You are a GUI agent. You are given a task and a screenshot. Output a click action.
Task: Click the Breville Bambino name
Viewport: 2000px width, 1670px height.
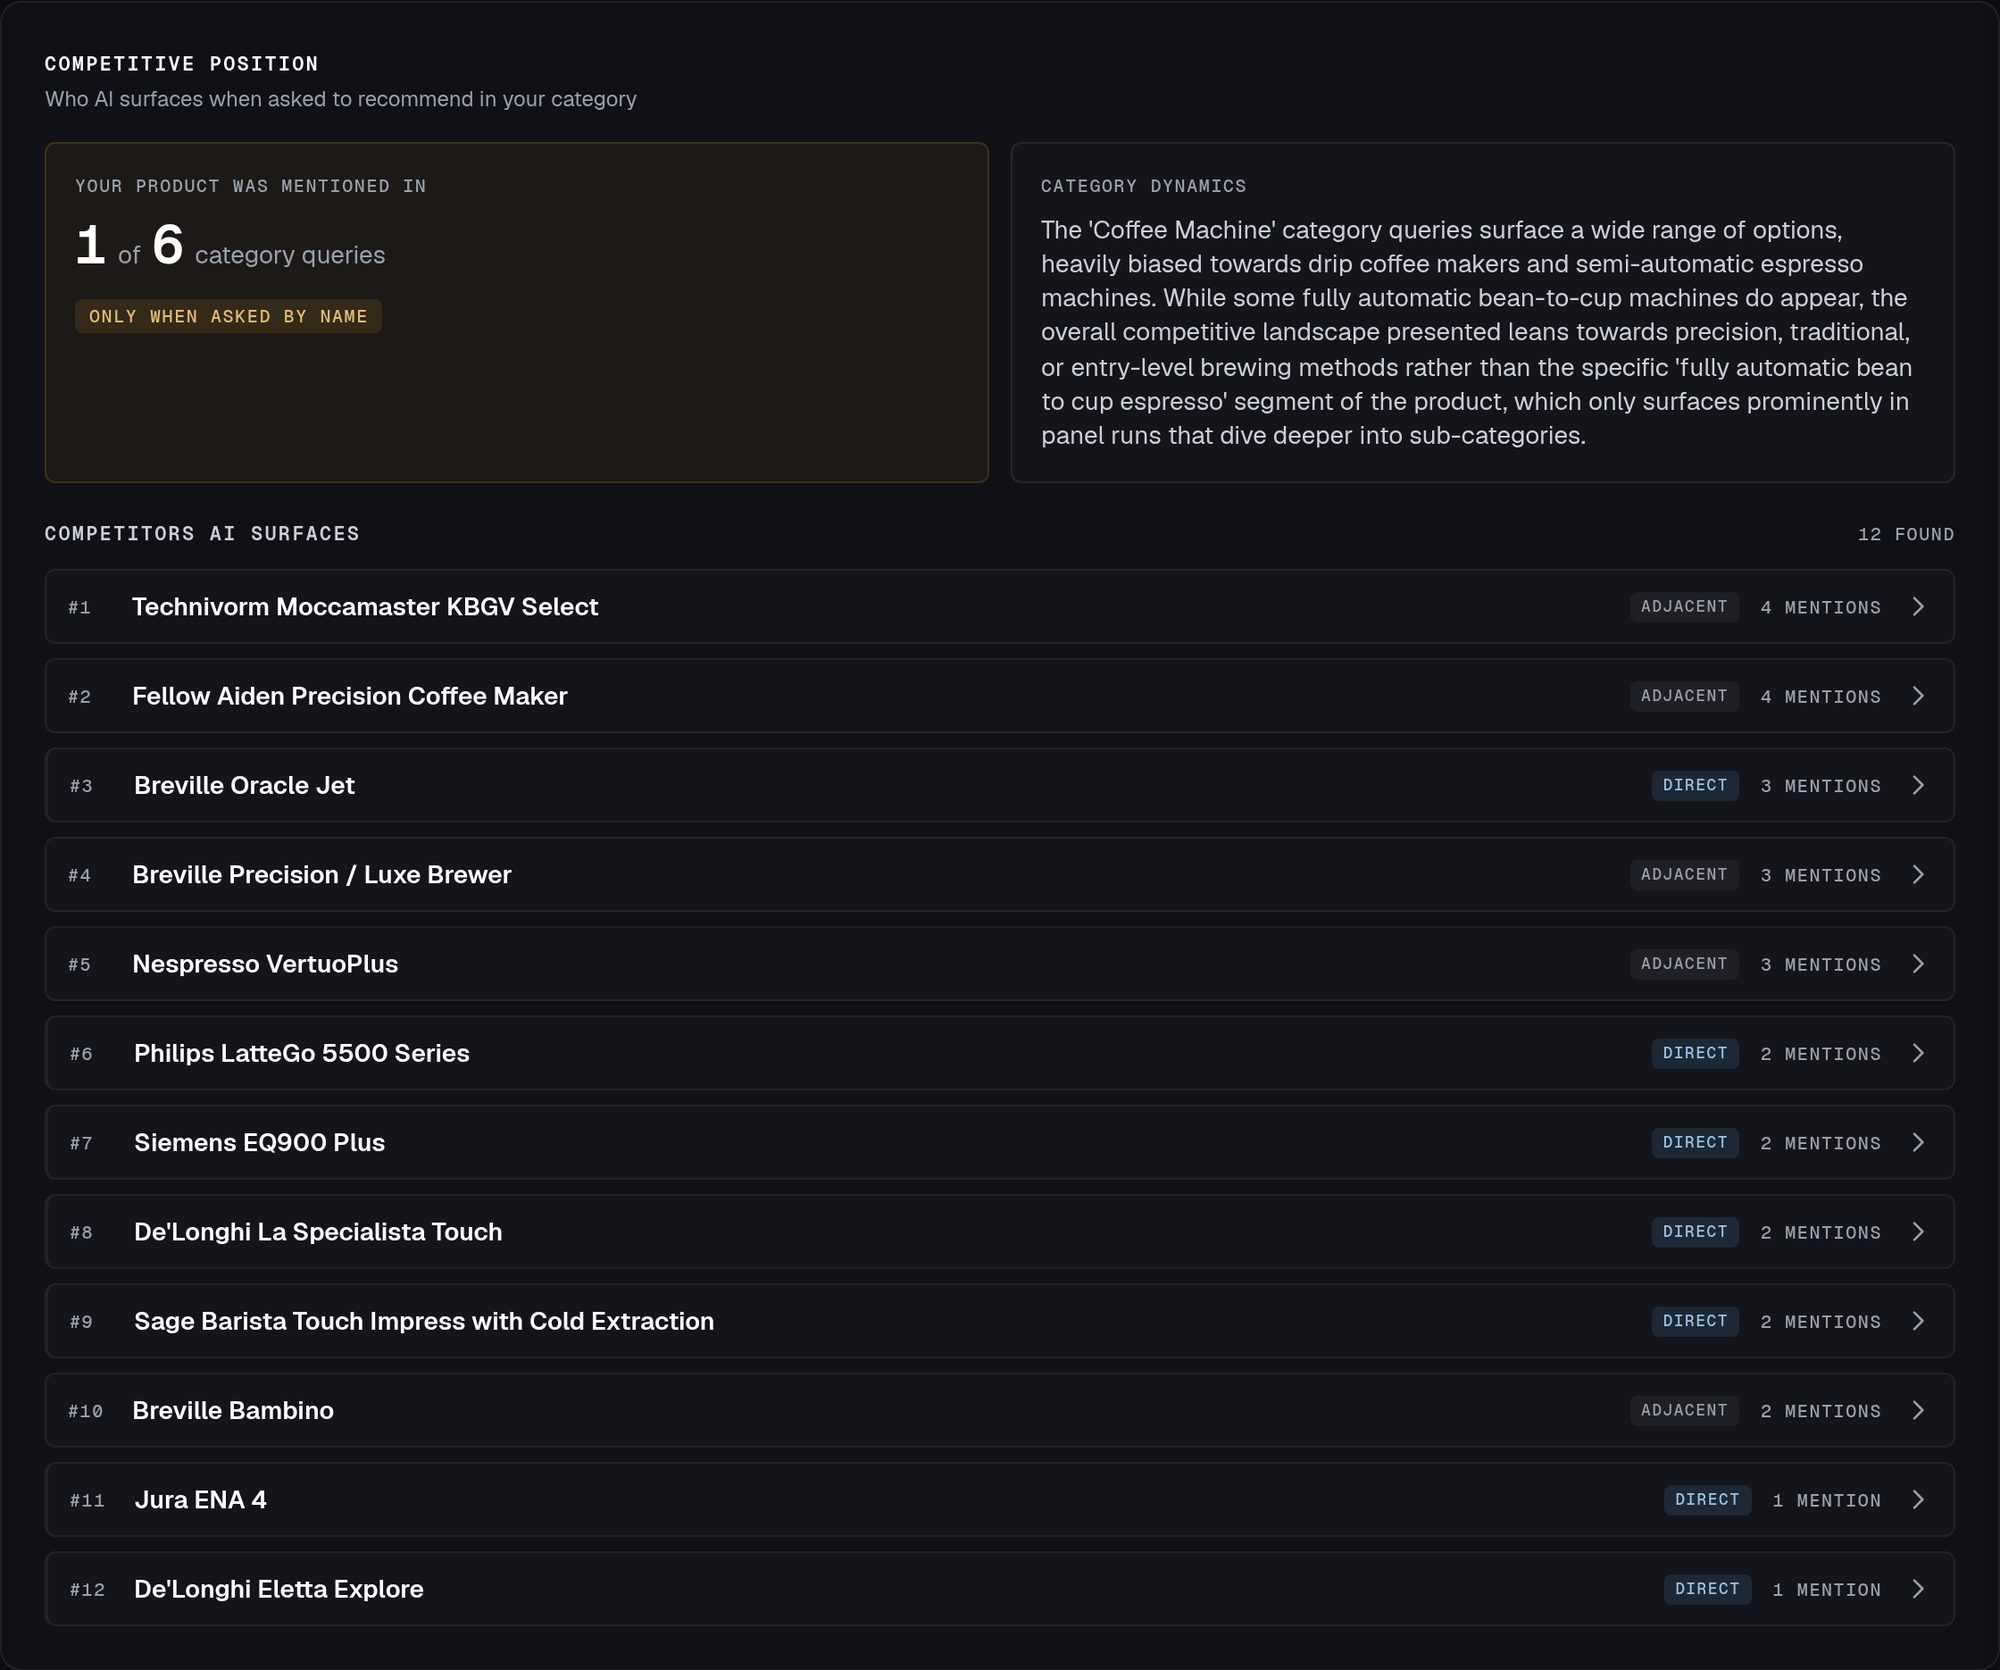(x=233, y=1411)
